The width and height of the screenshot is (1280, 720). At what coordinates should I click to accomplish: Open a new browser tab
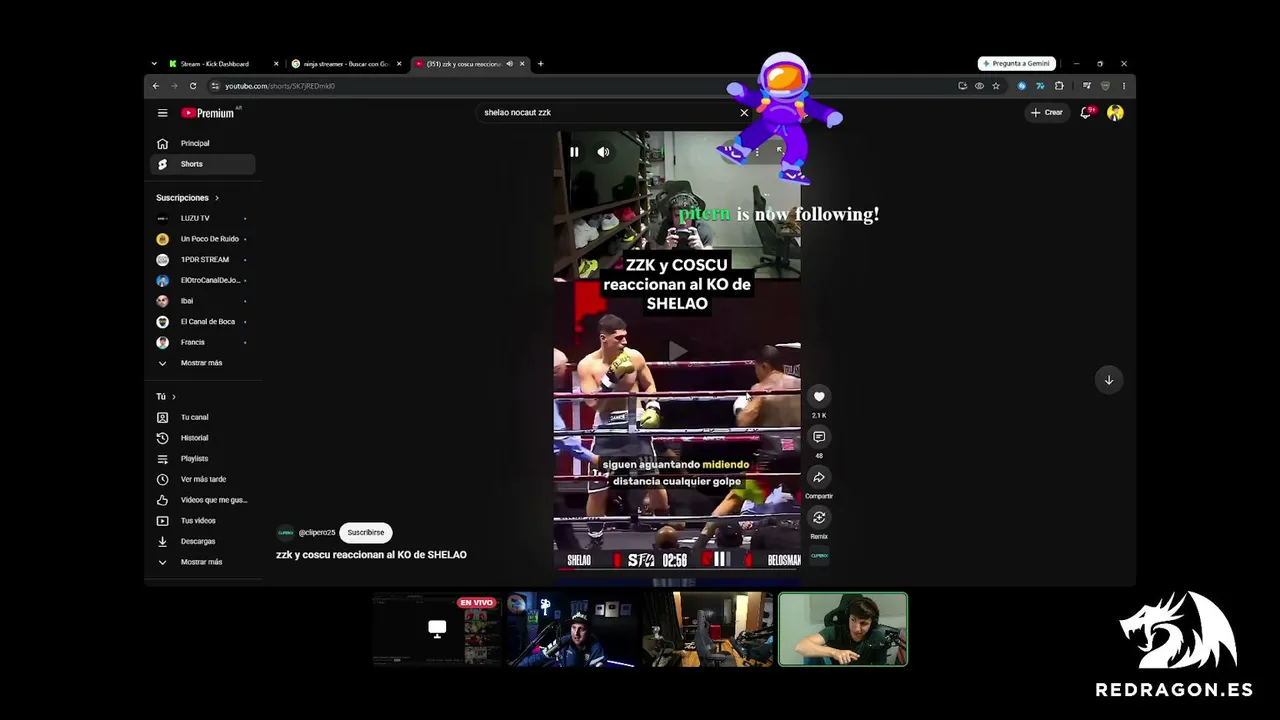coord(540,64)
